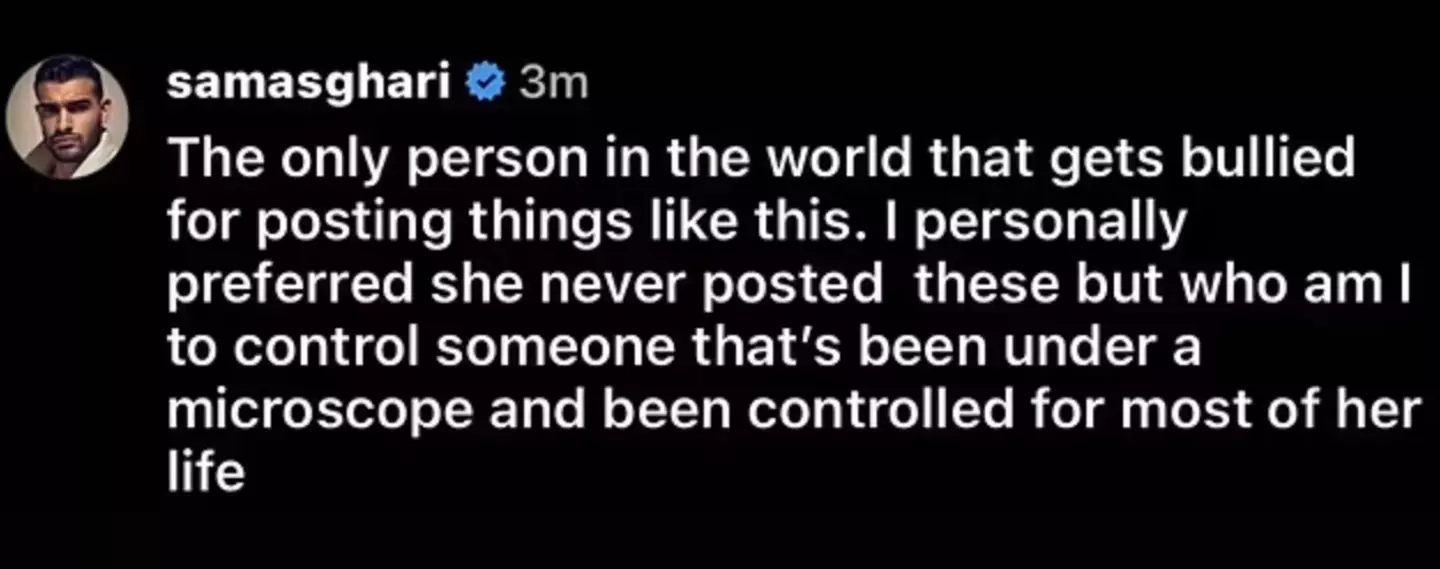Click the blue verified badge icon
The width and height of the screenshot is (1440, 569).
click(488, 85)
